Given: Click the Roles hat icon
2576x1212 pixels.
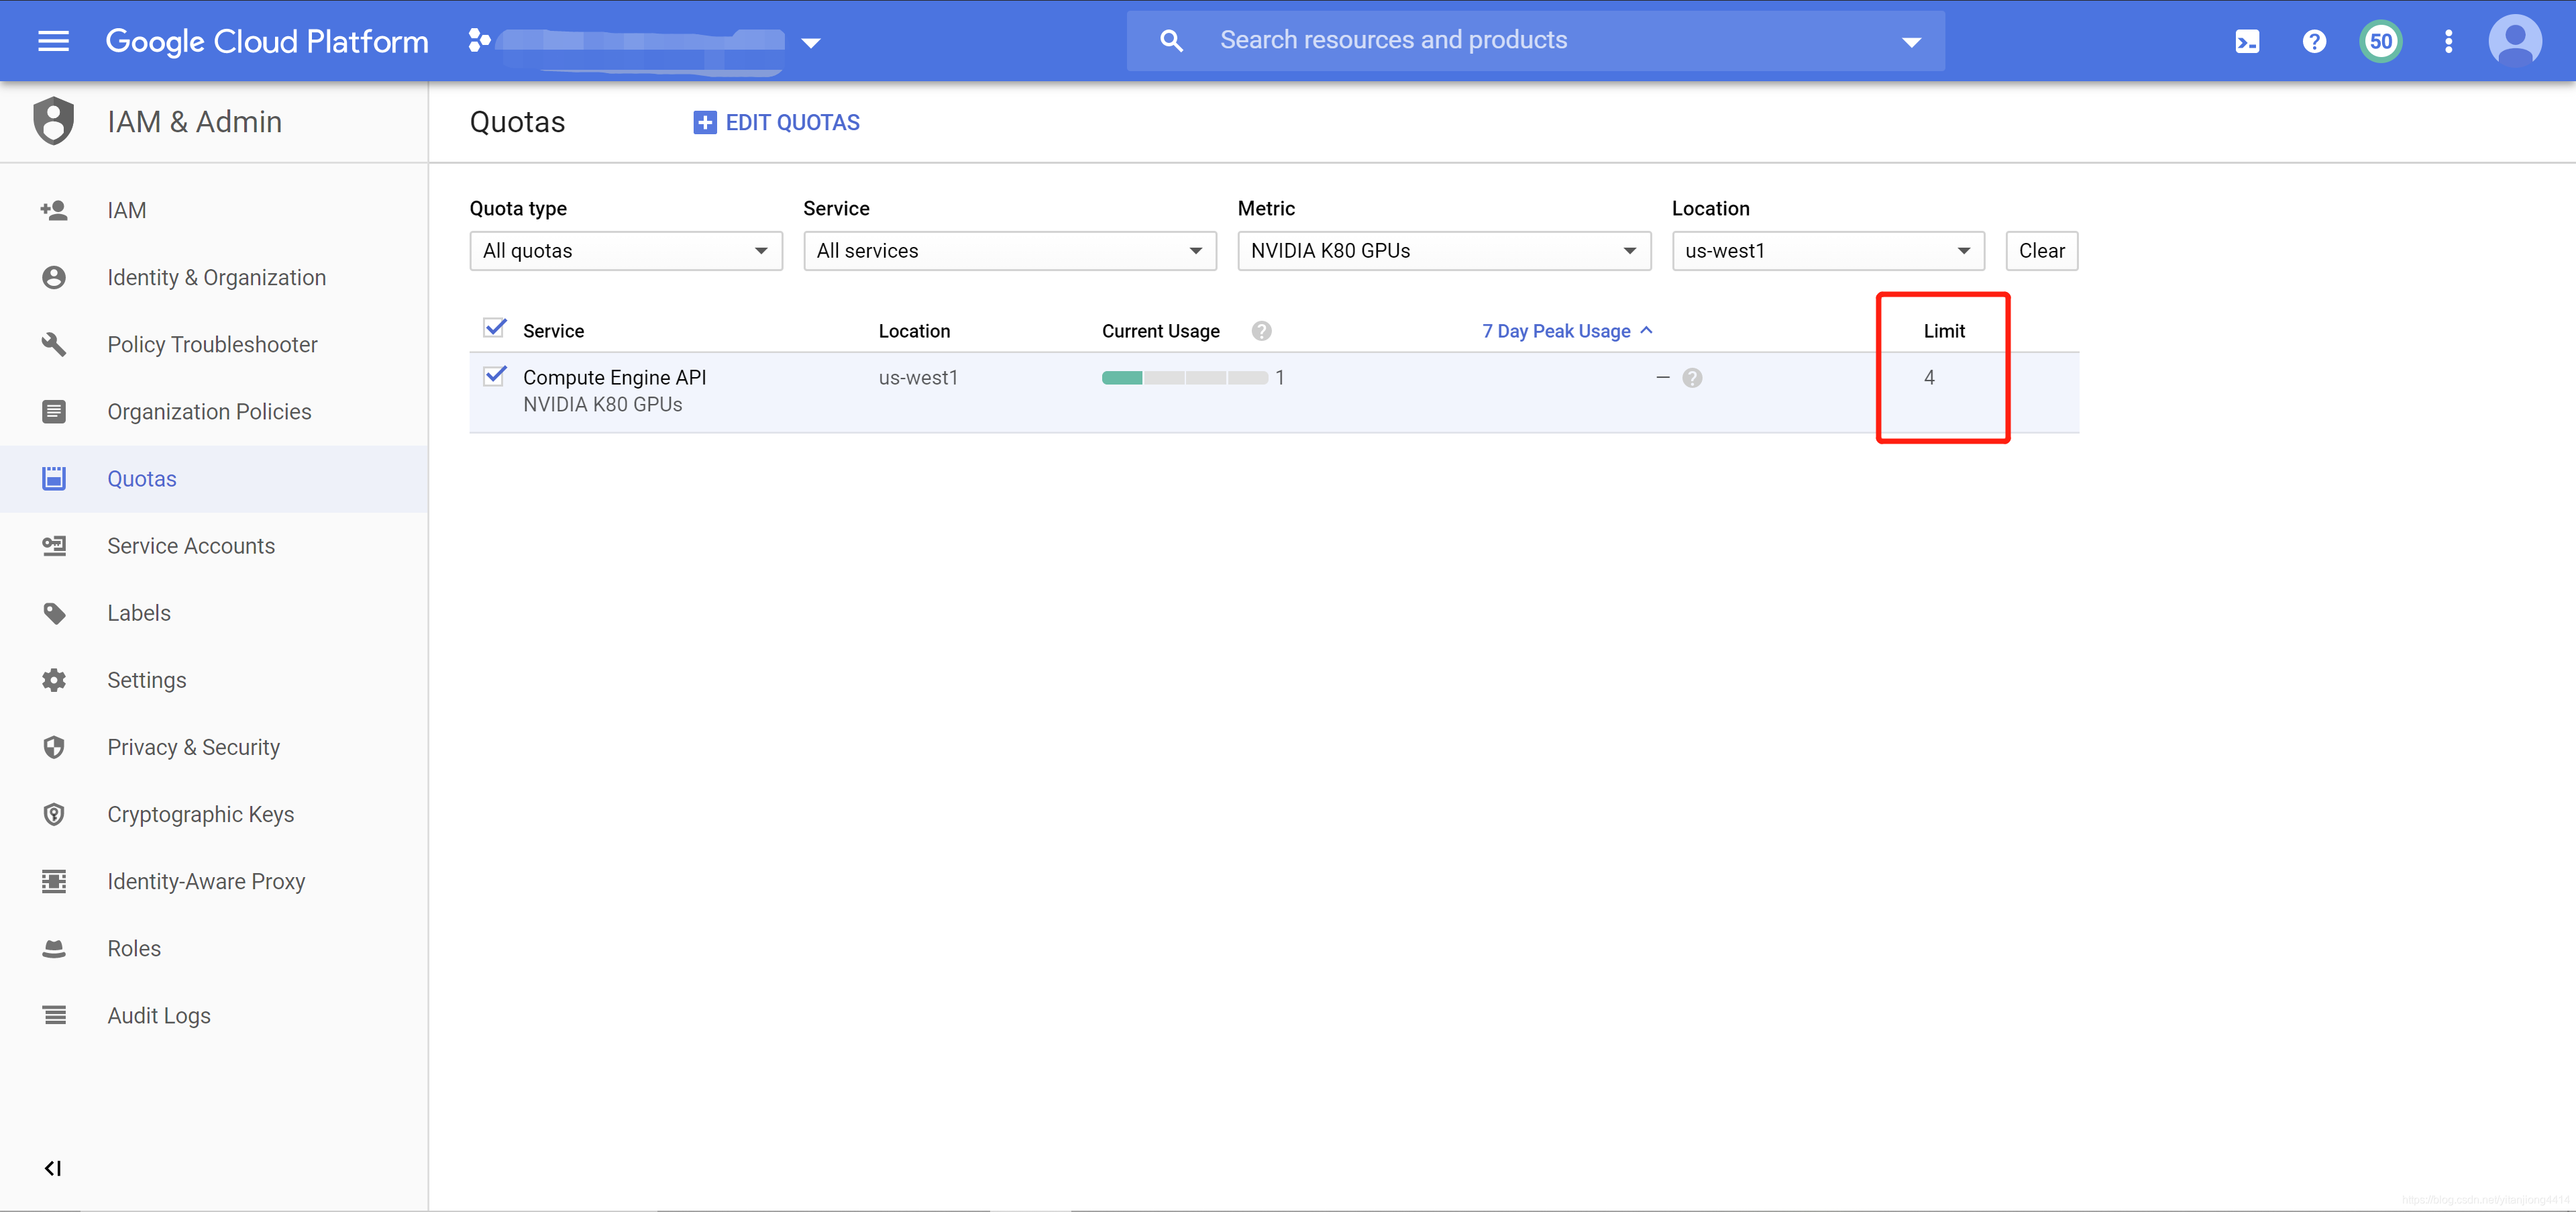Looking at the screenshot, I should pyautogui.click(x=54, y=948).
